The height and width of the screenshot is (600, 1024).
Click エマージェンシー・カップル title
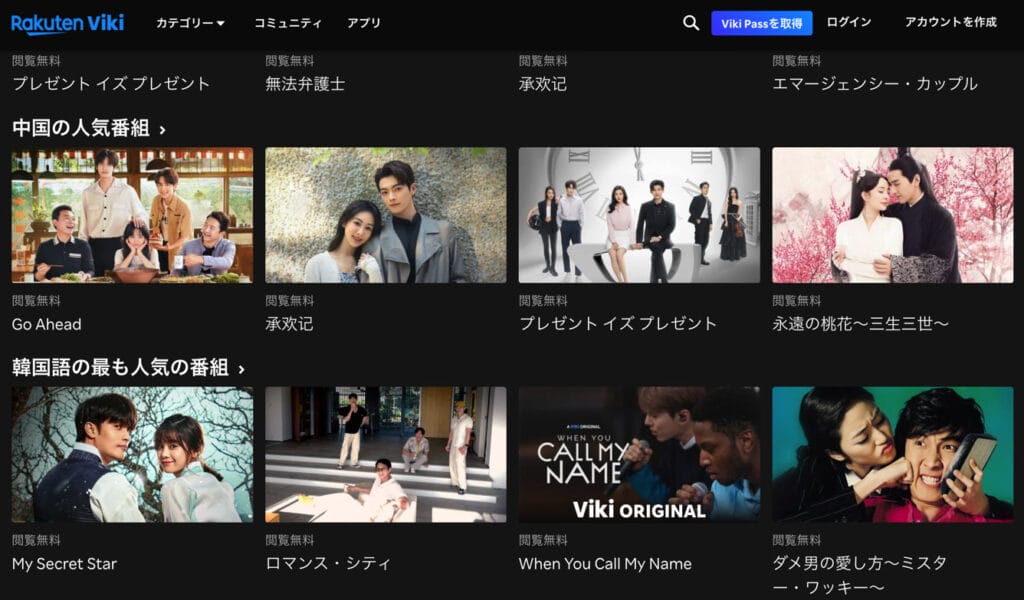[x=874, y=84]
